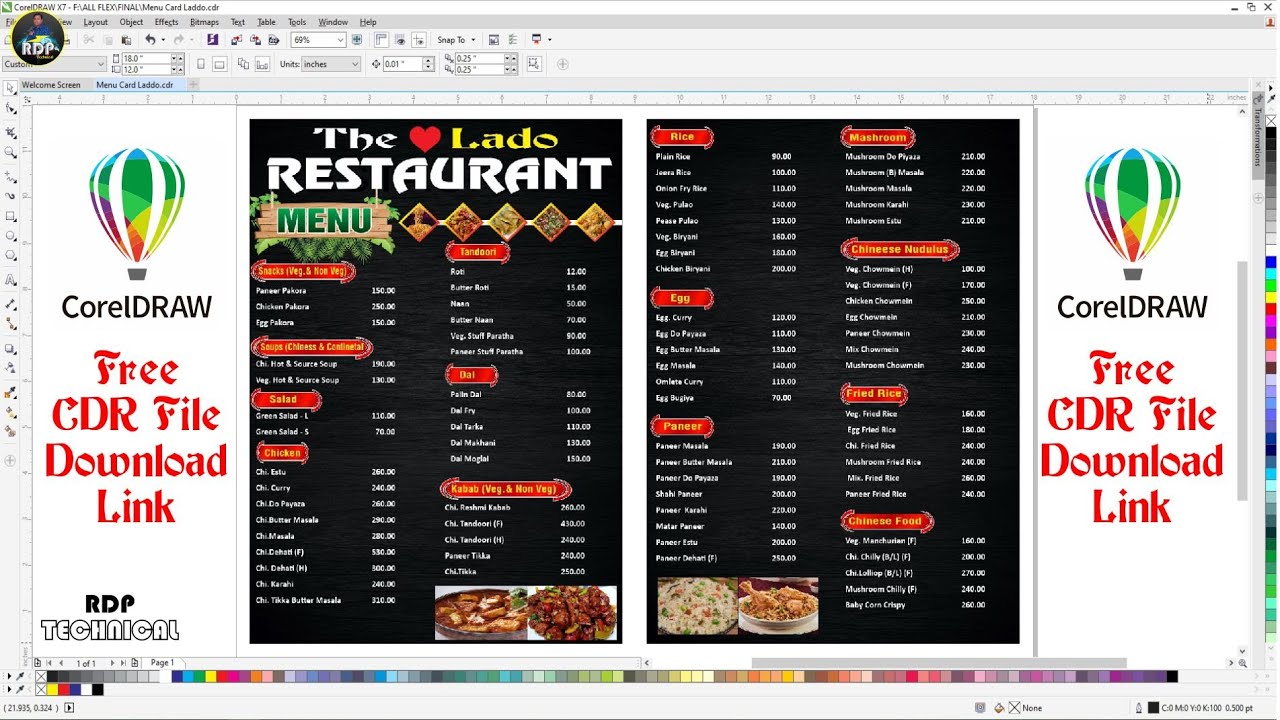Add a new document tab with plus

click(194, 85)
